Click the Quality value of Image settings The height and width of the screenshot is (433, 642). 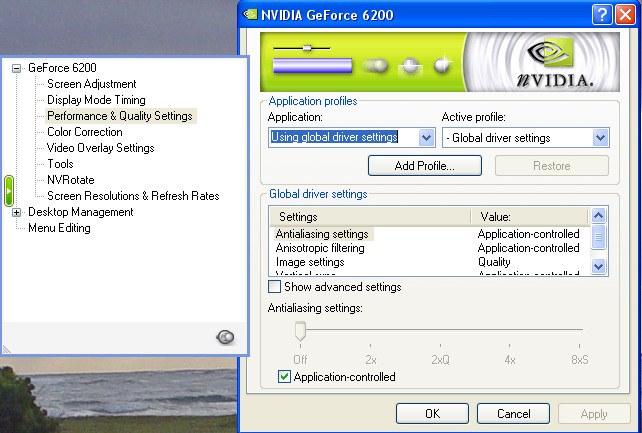[x=494, y=262]
